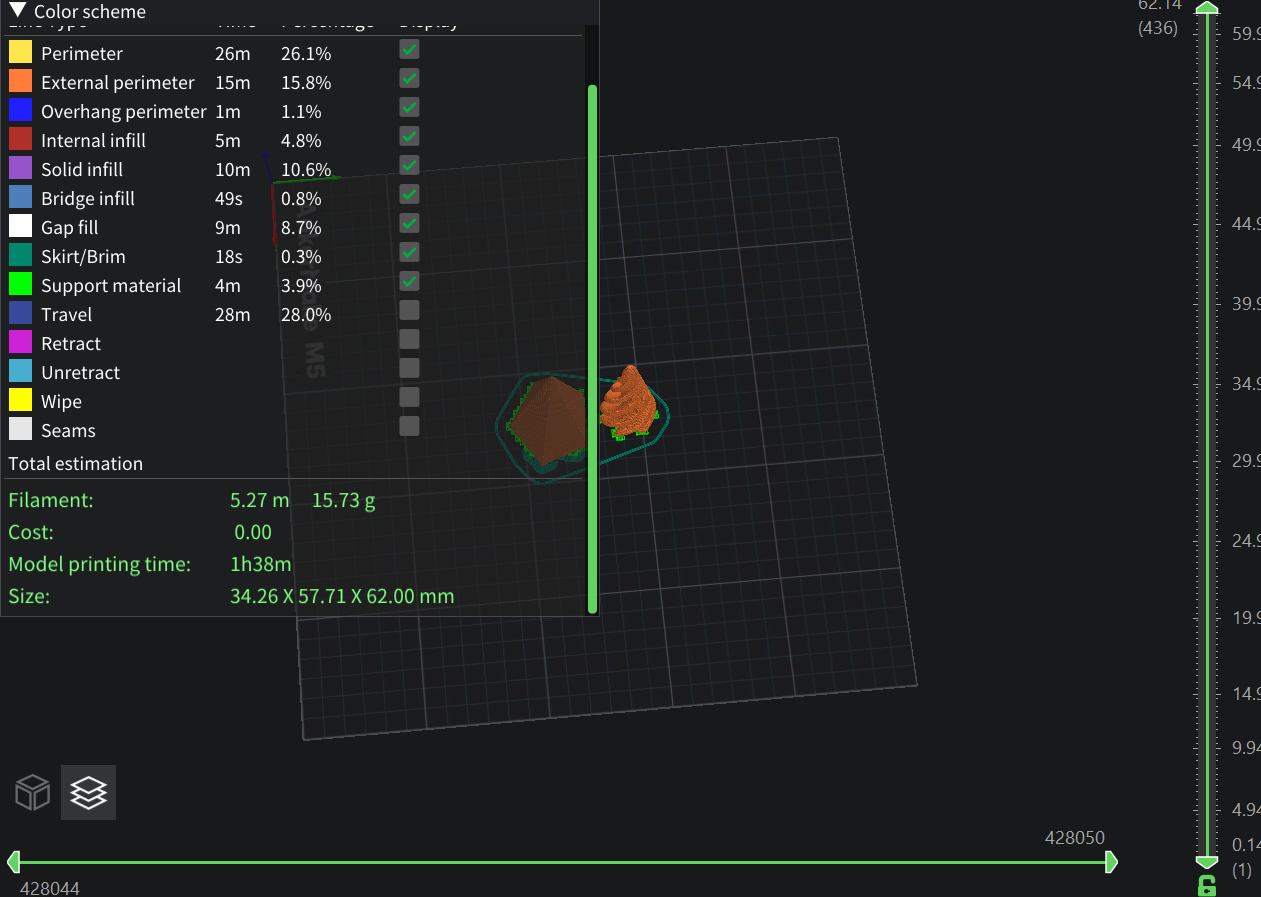Click the legend panel's green scrollbar
Screen dimensions: 1261x897
(592, 349)
